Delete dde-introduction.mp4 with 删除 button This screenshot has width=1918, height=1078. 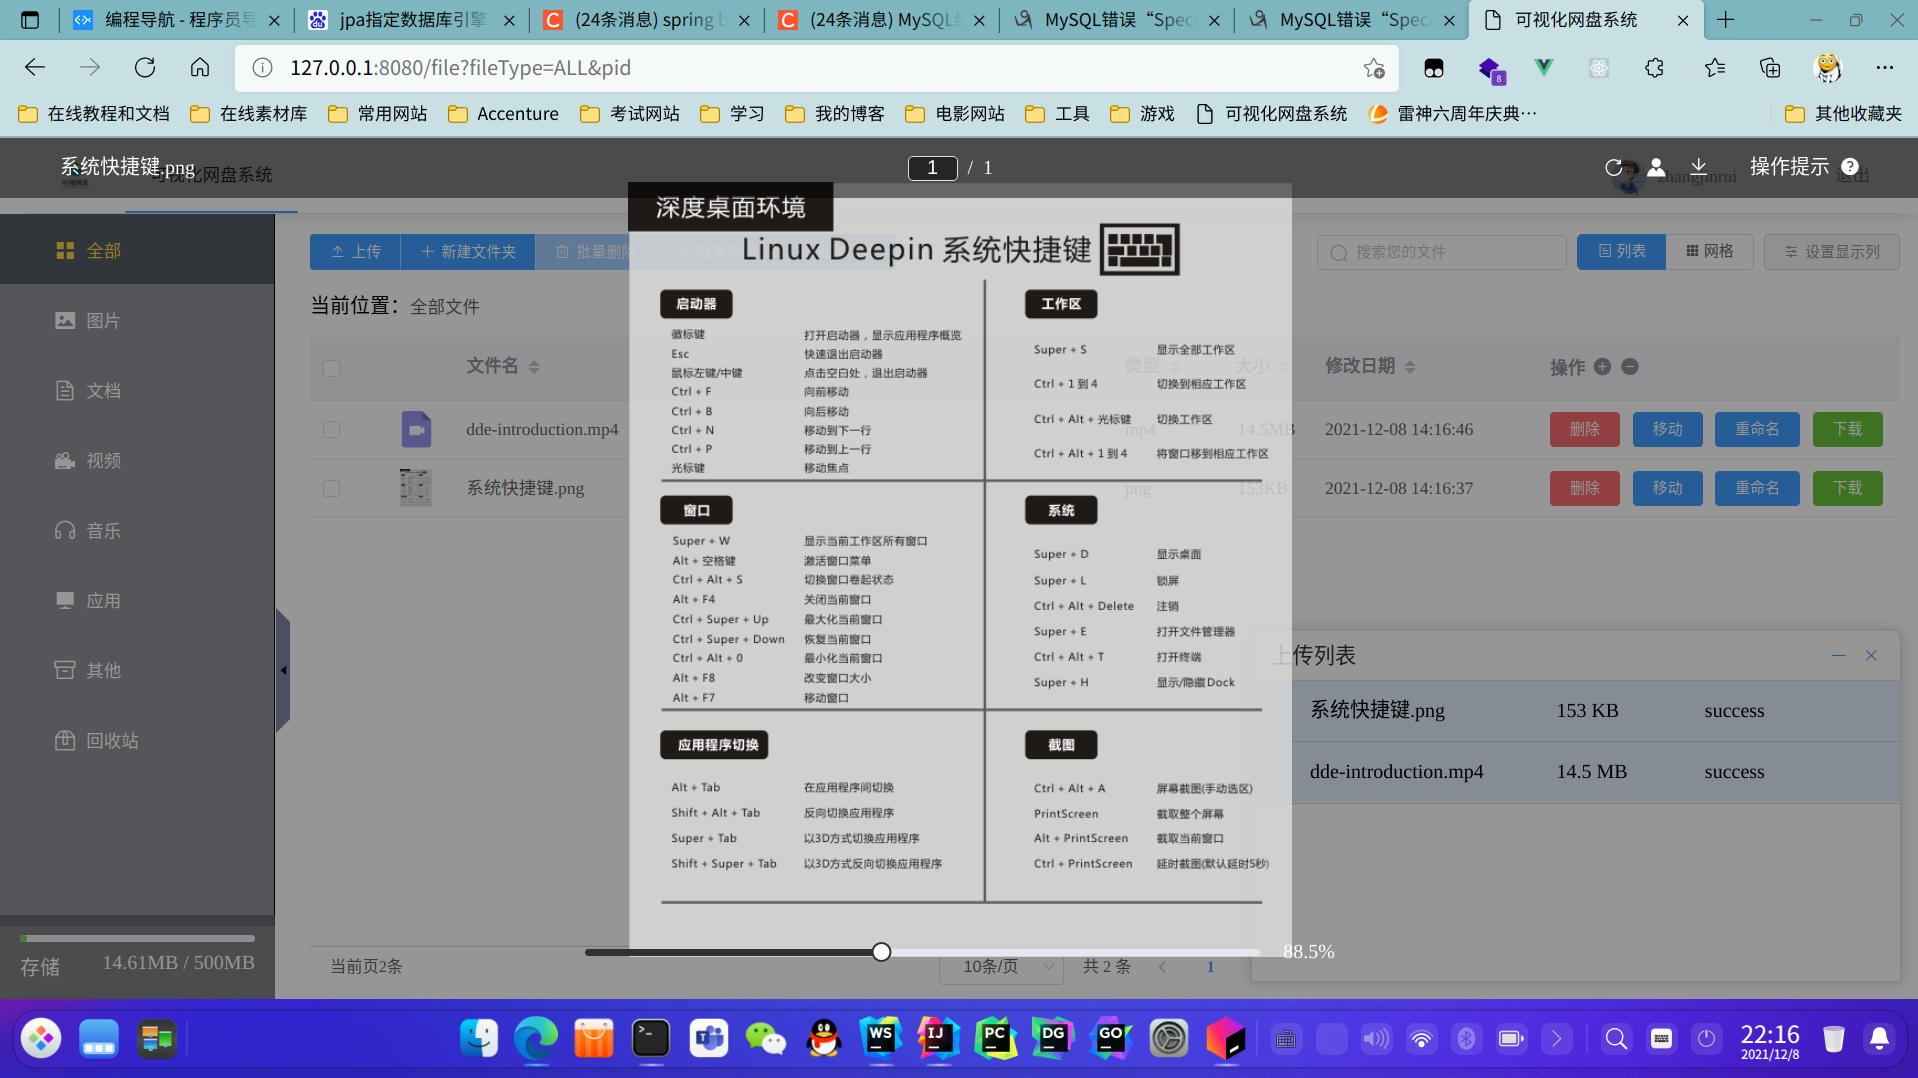point(1585,429)
